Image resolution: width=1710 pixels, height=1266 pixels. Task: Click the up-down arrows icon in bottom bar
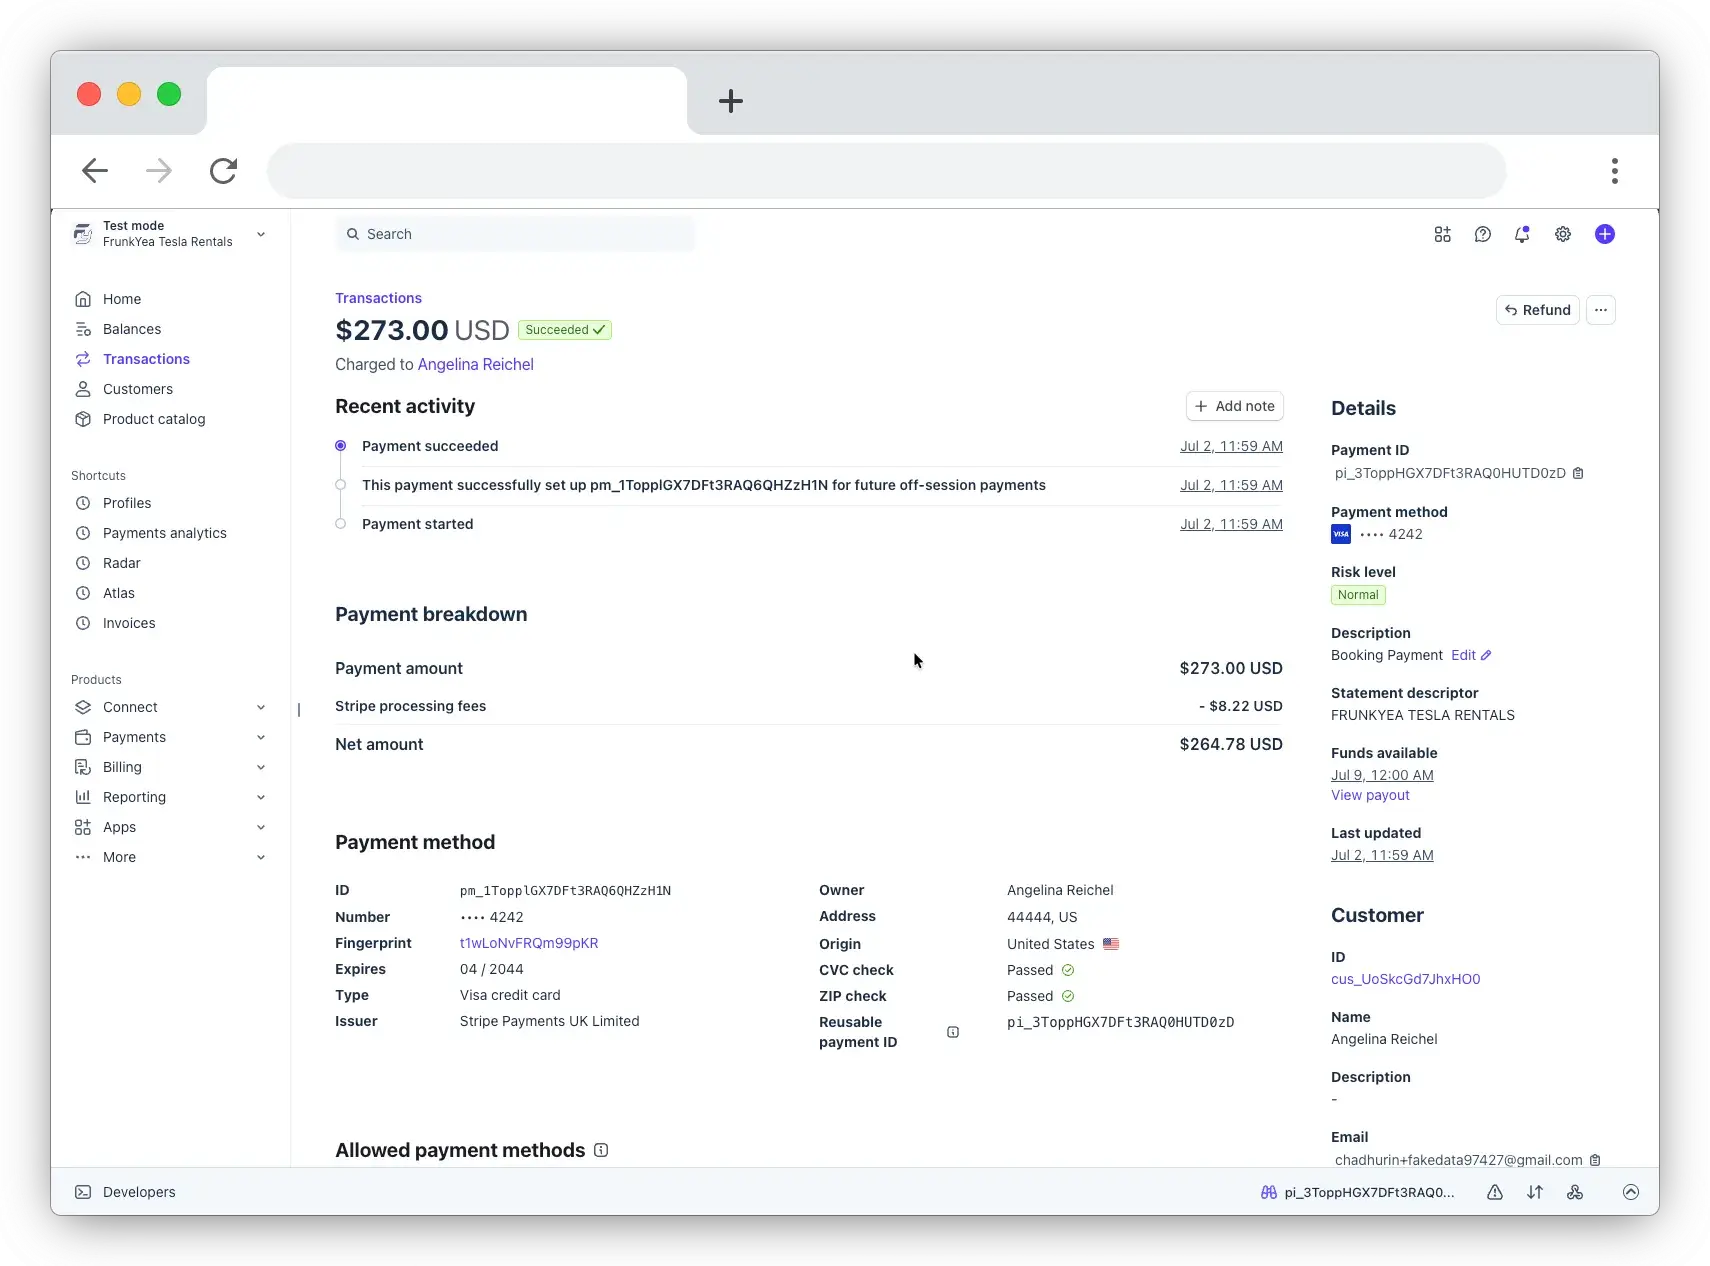click(1535, 1192)
